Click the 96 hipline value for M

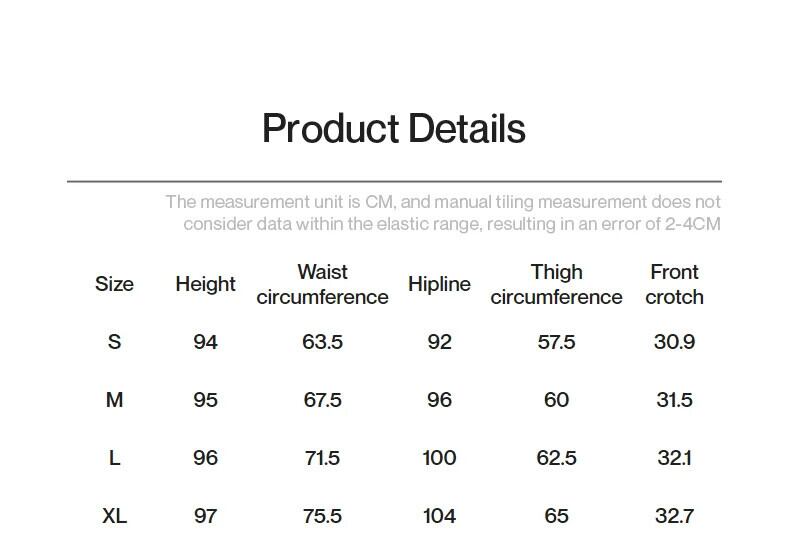[x=439, y=400]
